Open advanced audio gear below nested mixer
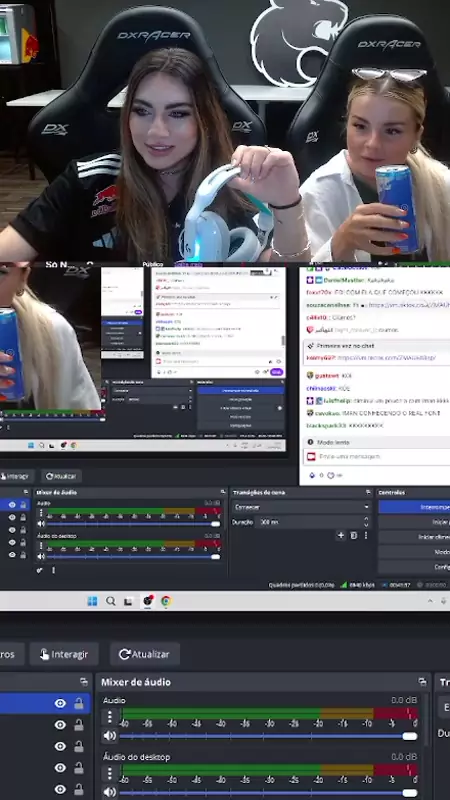 pos(40,570)
